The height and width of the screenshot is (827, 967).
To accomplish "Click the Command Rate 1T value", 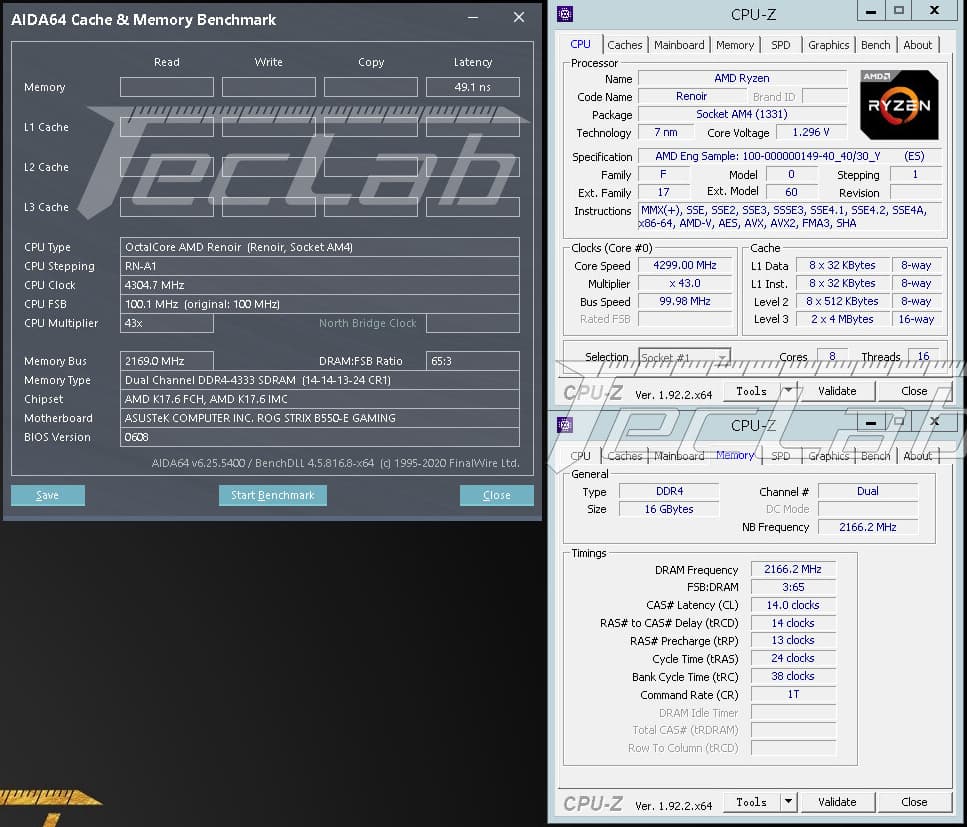I will coord(793,694).
